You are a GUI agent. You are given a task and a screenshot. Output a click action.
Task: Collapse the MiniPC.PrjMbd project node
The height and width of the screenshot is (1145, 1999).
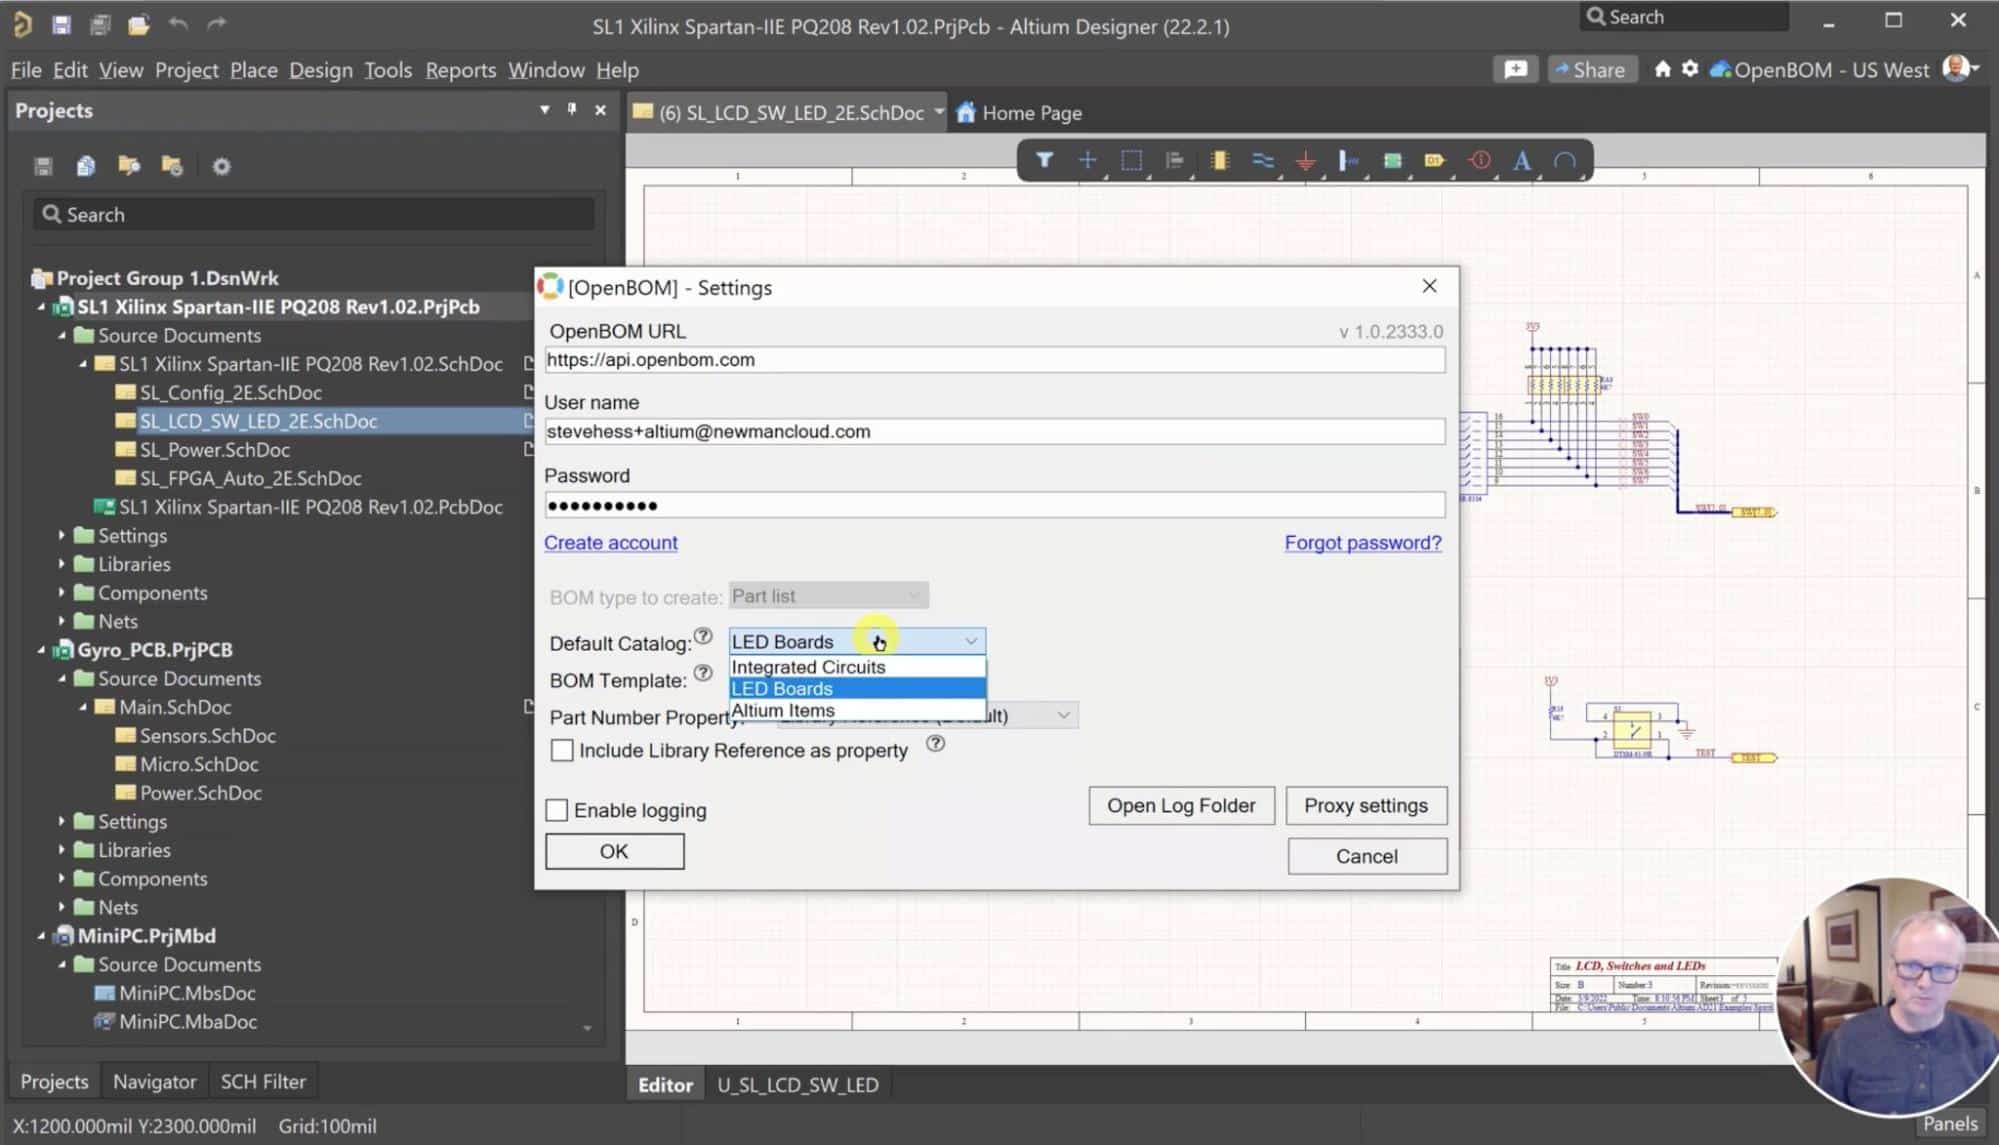(41, 936)
